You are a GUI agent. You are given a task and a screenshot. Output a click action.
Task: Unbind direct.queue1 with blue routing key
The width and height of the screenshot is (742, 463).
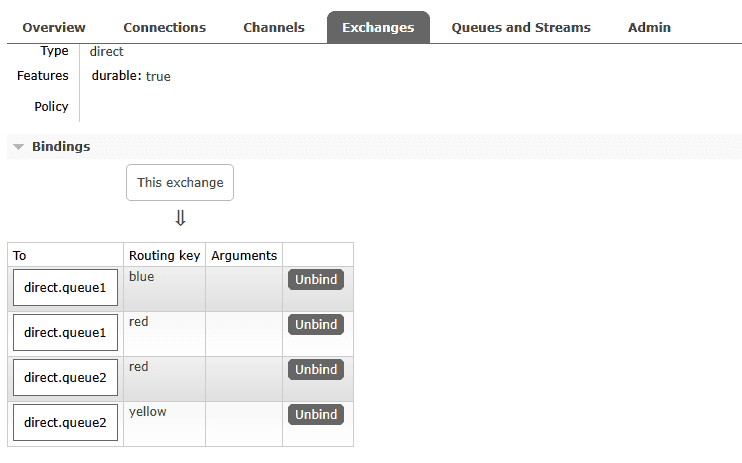coord(316,280)
